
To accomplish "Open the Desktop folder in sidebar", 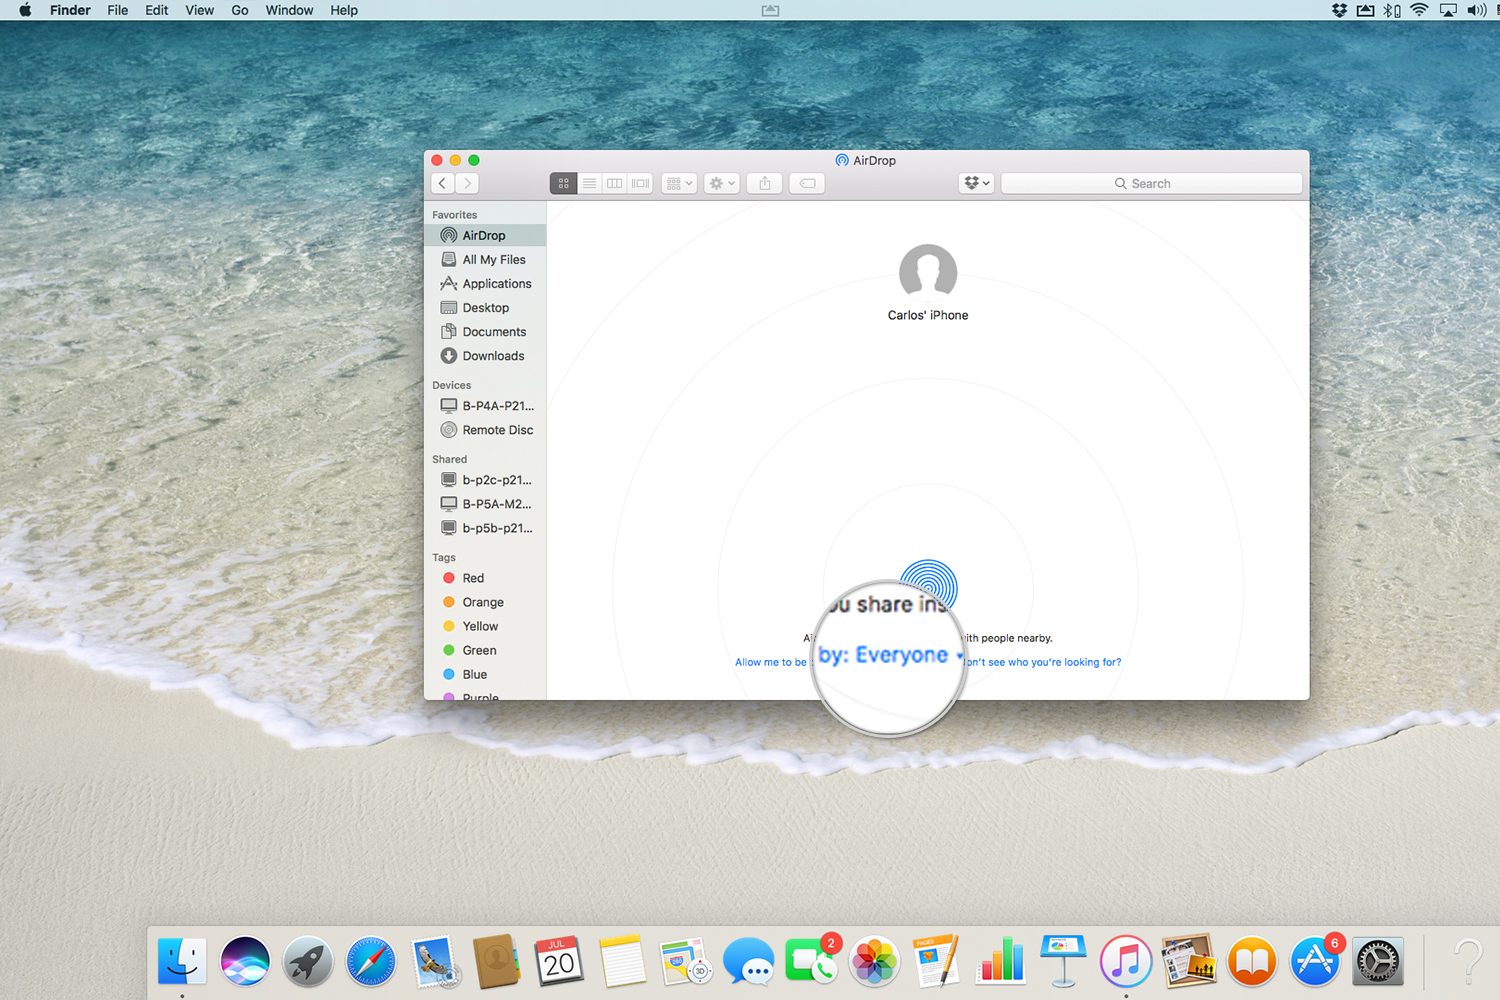I will click(x=485, y=307).
